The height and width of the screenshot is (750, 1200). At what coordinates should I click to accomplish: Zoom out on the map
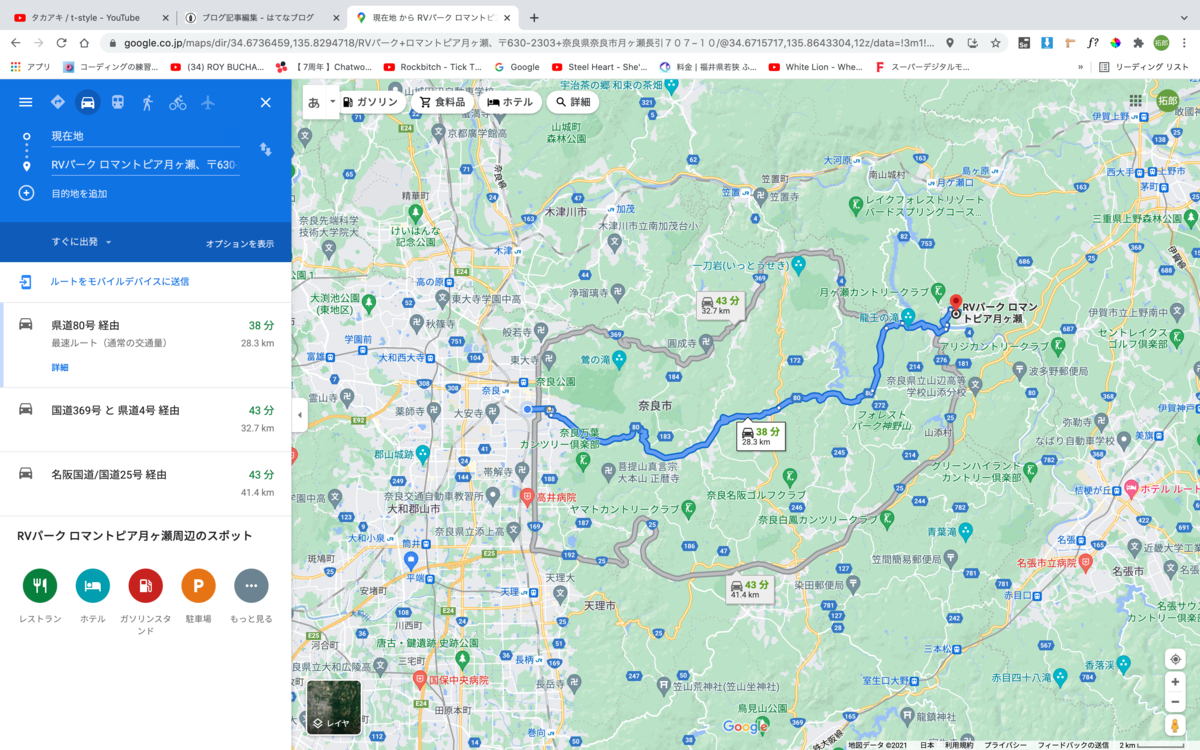point(1175,702)
